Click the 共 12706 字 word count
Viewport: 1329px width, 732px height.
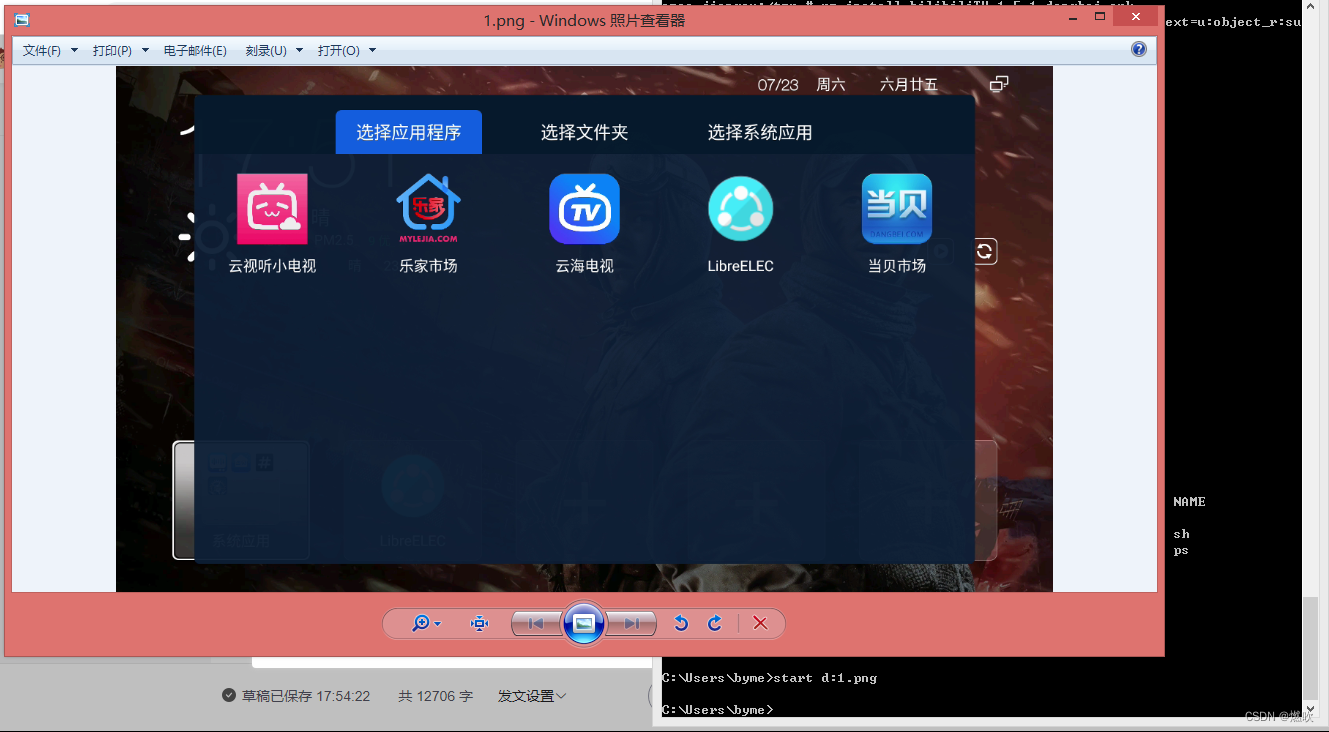pyautogui.click(x=435, y=696)
